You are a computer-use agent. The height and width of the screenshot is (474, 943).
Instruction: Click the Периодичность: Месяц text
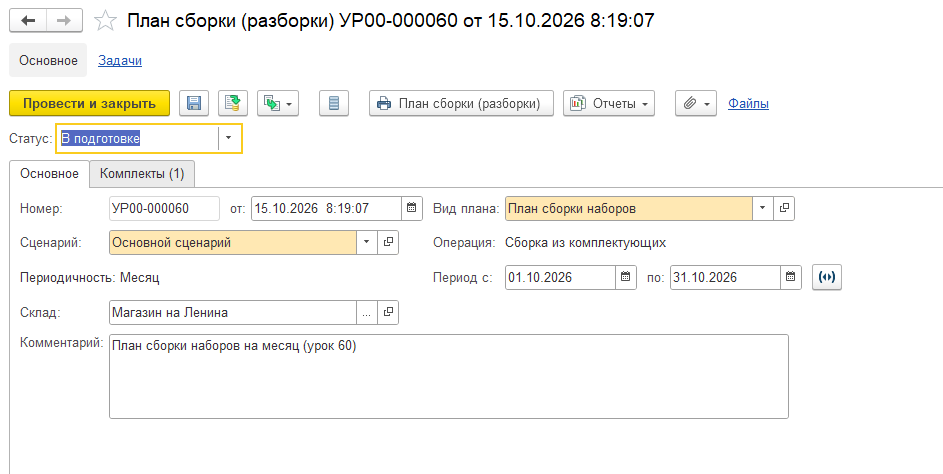click(x=90, y=278)
